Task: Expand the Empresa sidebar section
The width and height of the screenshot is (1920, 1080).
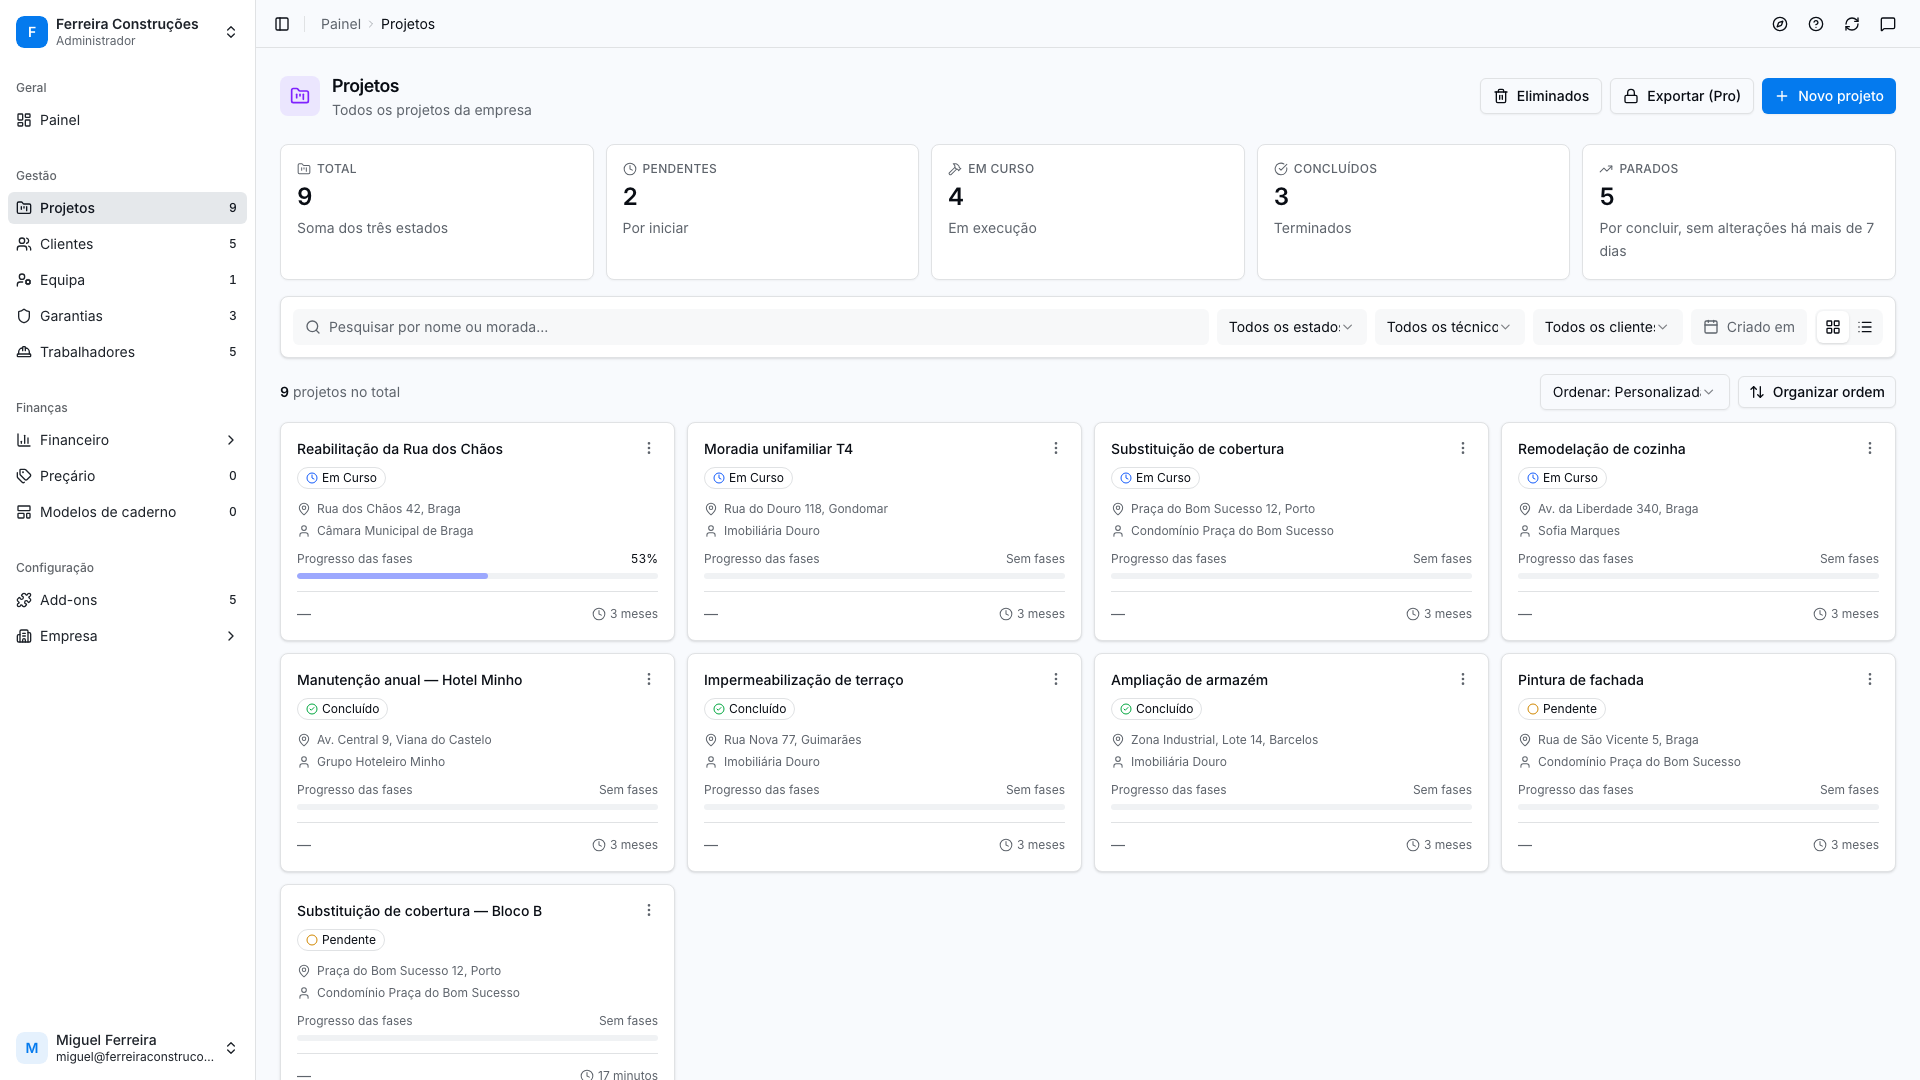Action: click(128, 636)
